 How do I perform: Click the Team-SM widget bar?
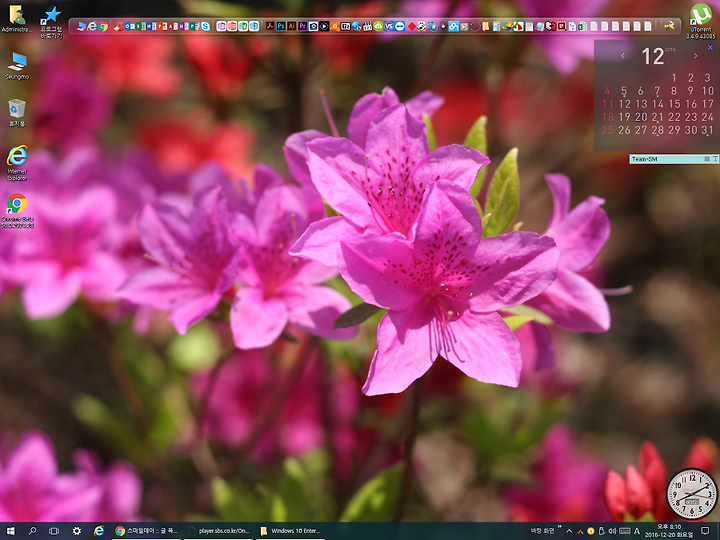674,159
